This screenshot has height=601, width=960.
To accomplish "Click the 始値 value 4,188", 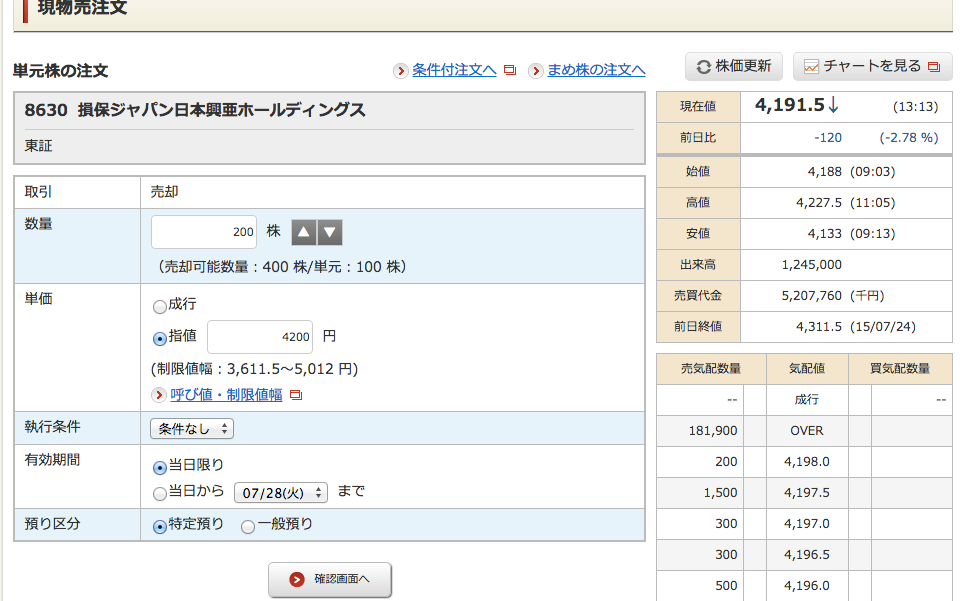I will pos(825,172).
